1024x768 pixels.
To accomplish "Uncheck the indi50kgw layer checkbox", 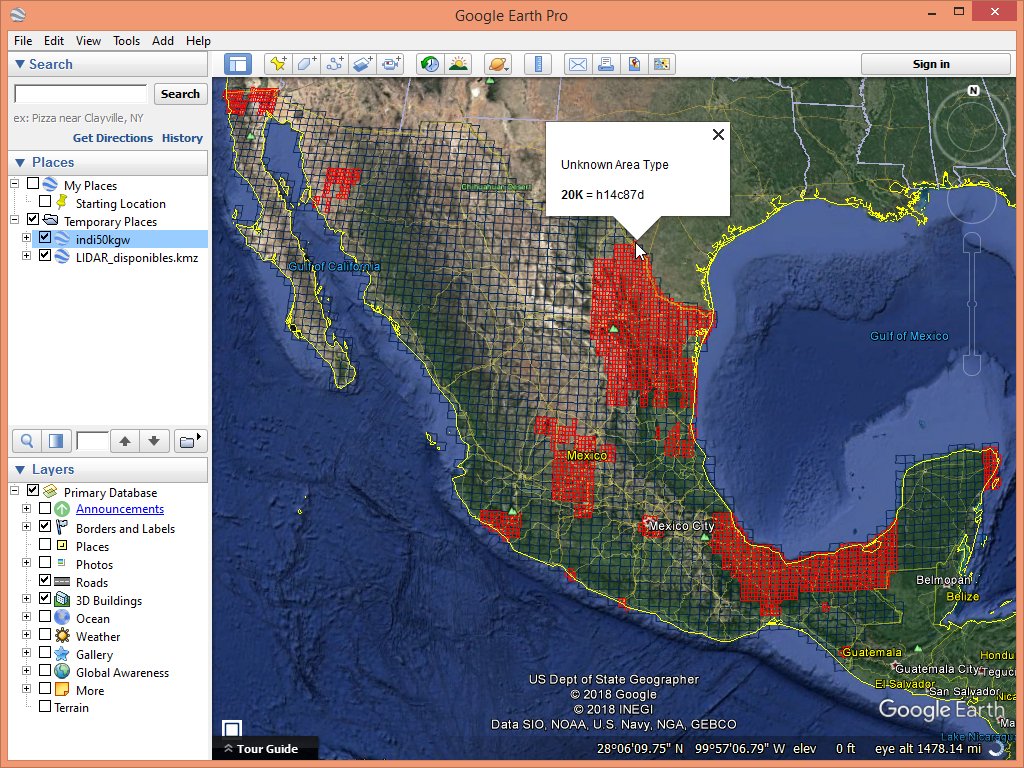I will 45,238.
